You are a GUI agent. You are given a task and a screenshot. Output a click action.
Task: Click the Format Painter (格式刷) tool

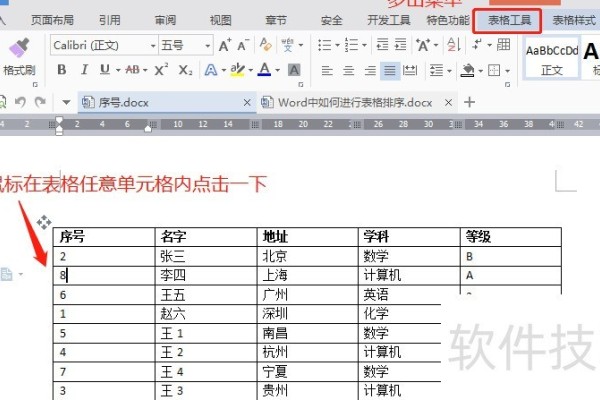pyautogui.click(x=19, y=57)
